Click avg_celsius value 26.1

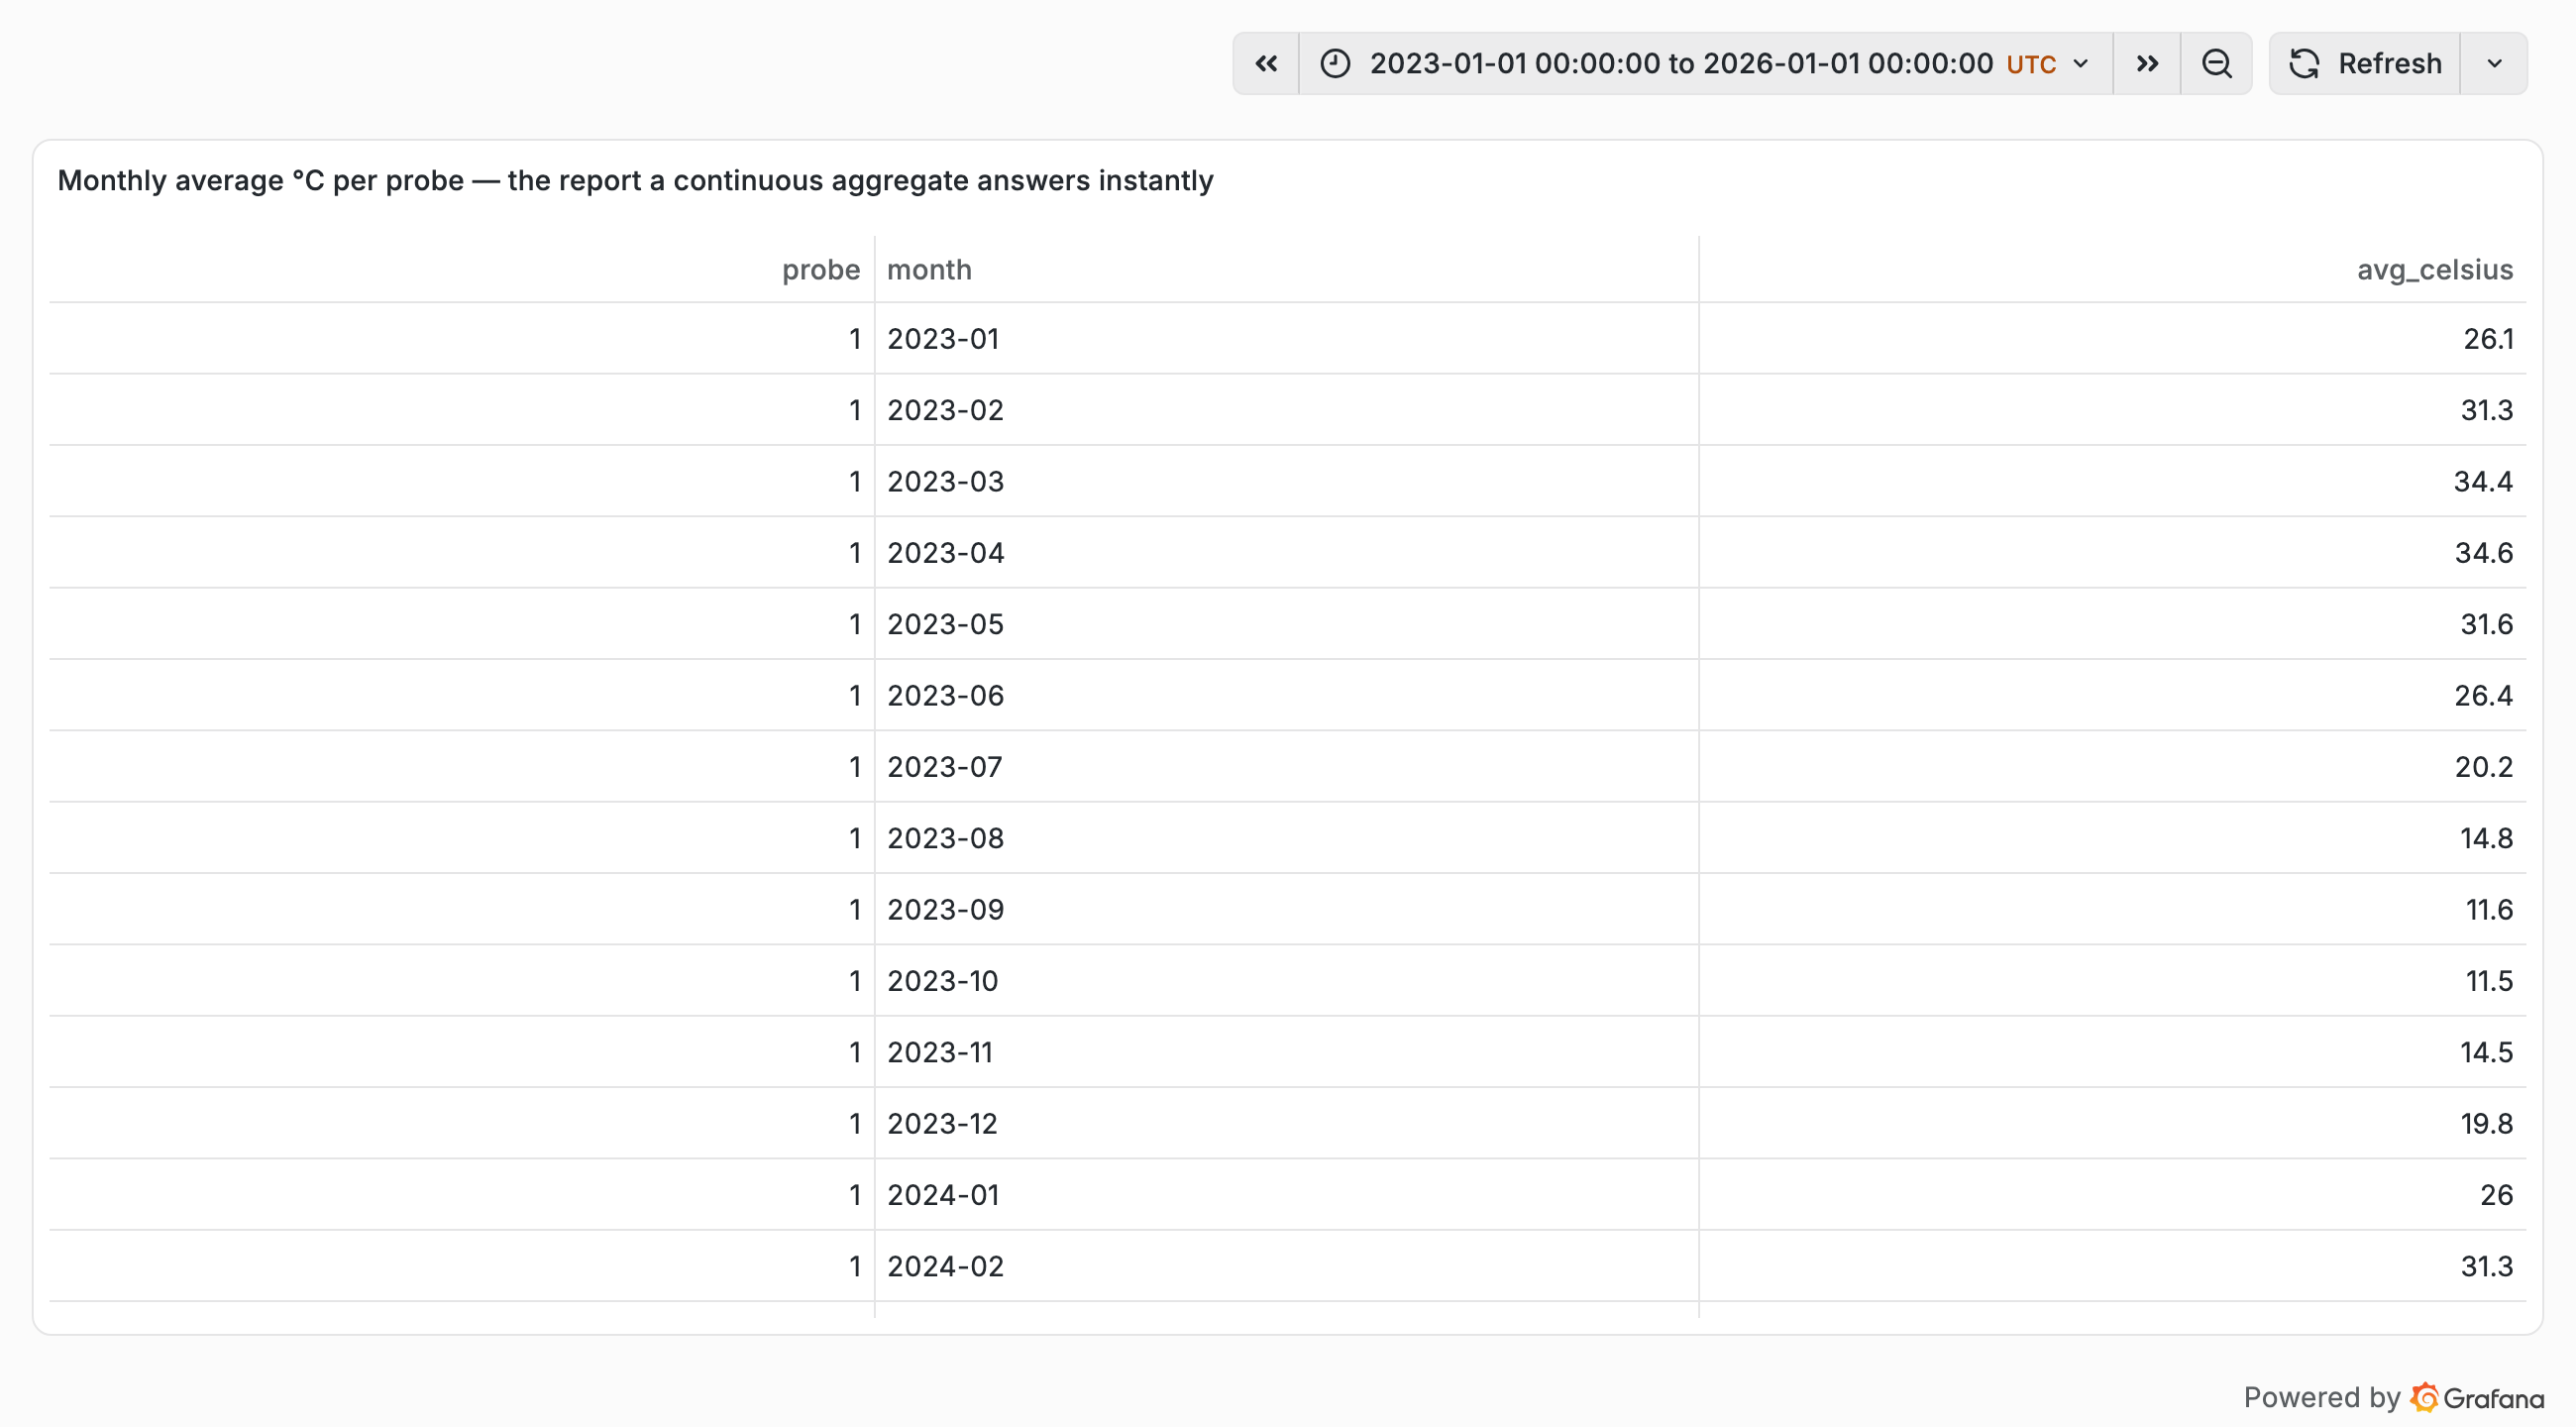[x=2488, y=339]
